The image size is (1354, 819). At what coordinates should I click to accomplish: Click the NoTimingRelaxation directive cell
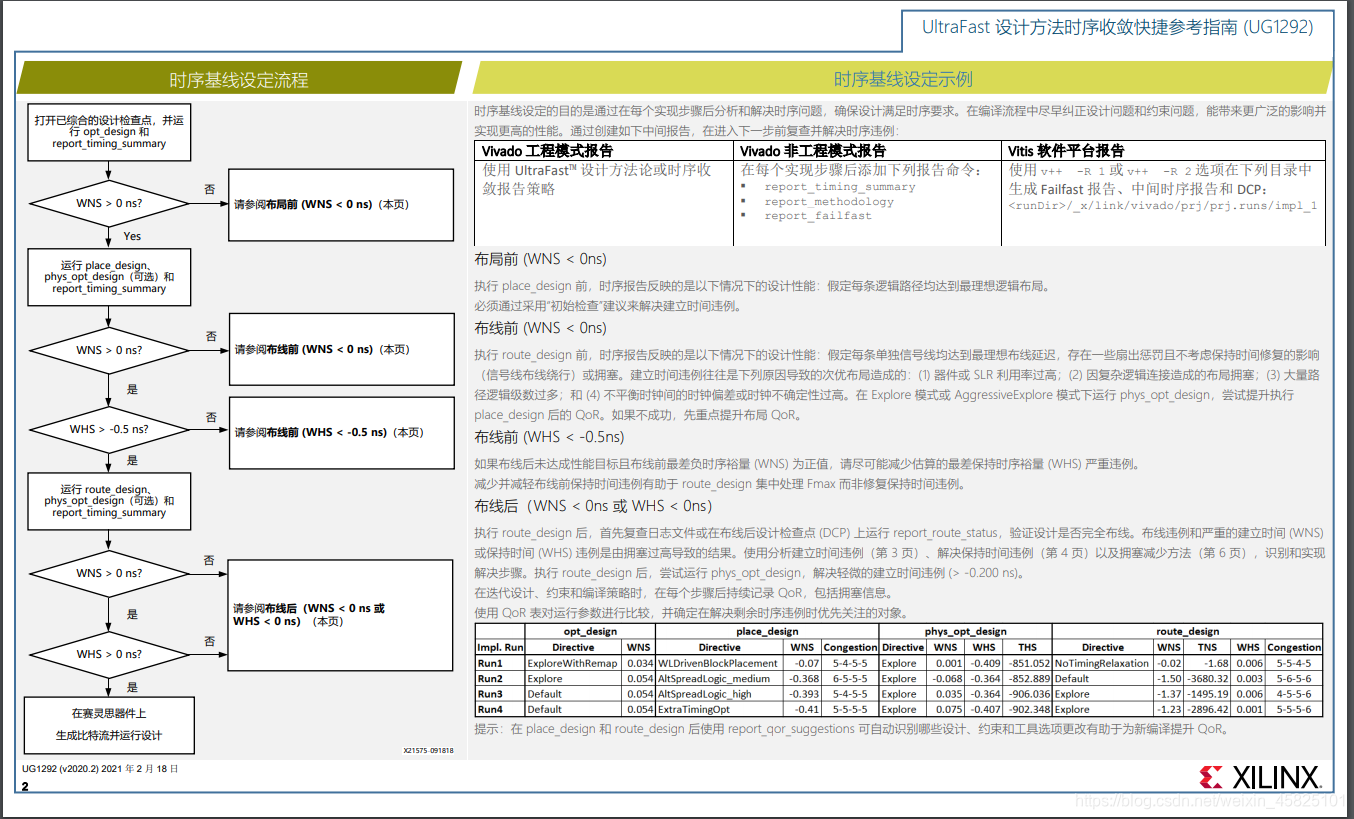pyautogui.click(x=1103, y=662)
